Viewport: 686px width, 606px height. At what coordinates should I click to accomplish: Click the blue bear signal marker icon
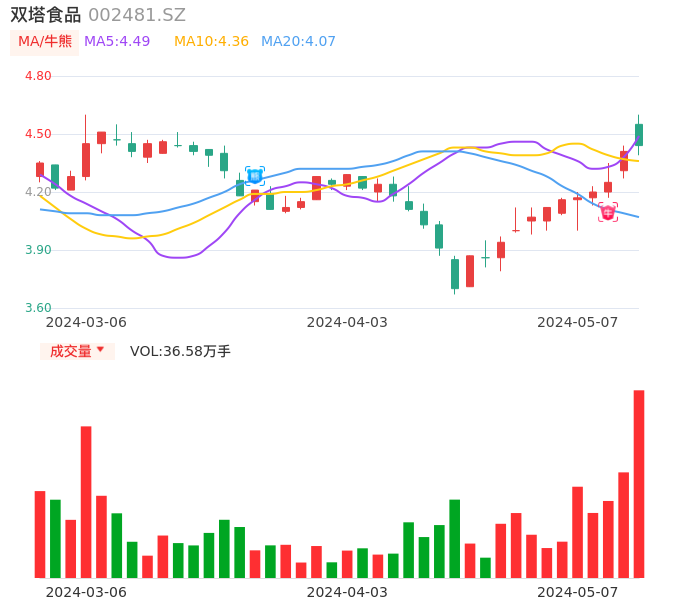(x=255, y=176)
